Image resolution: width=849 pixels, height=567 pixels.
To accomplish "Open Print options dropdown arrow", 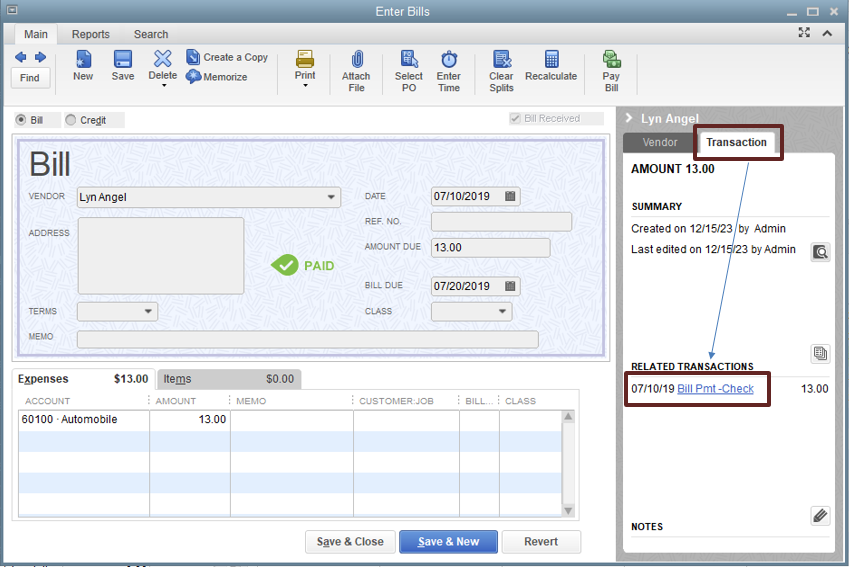I will [305, 86].
